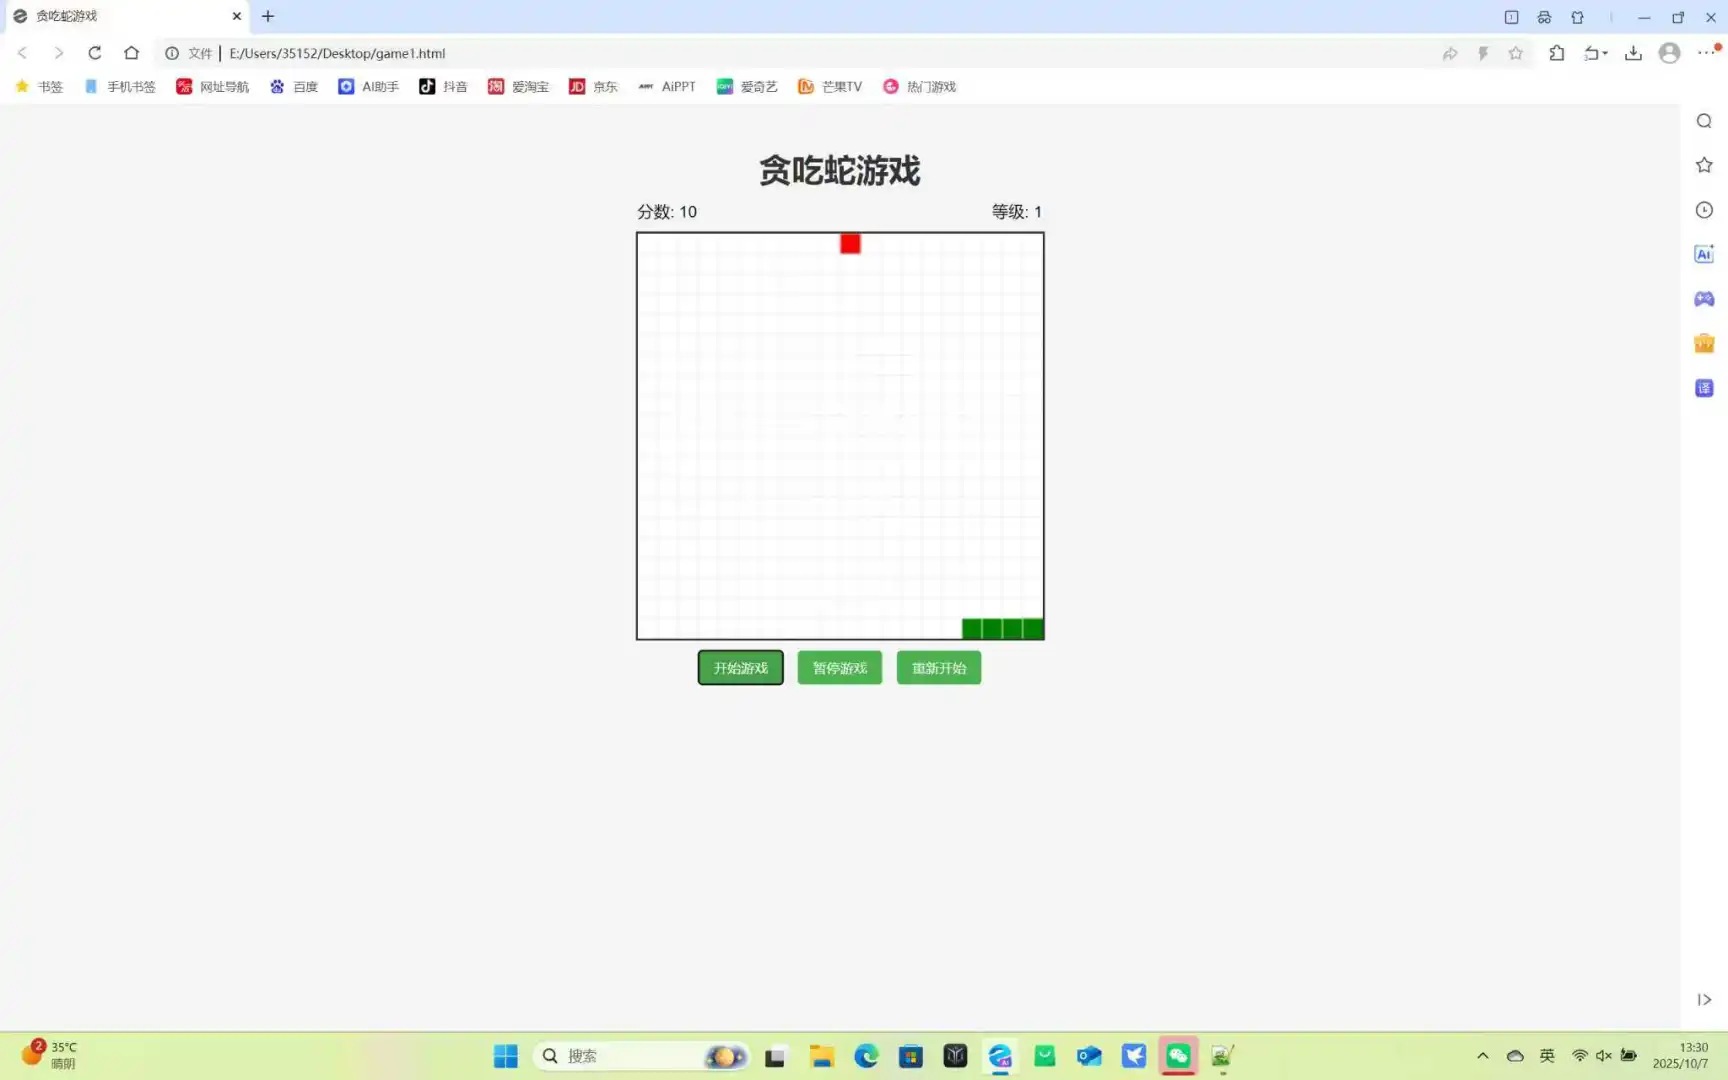Image resolution: width=1728 pixels, height=1080 pixels.
Task: Collapse the right sidebar with the arrow
Action: pyautogui.click(x=1703, y=999)
